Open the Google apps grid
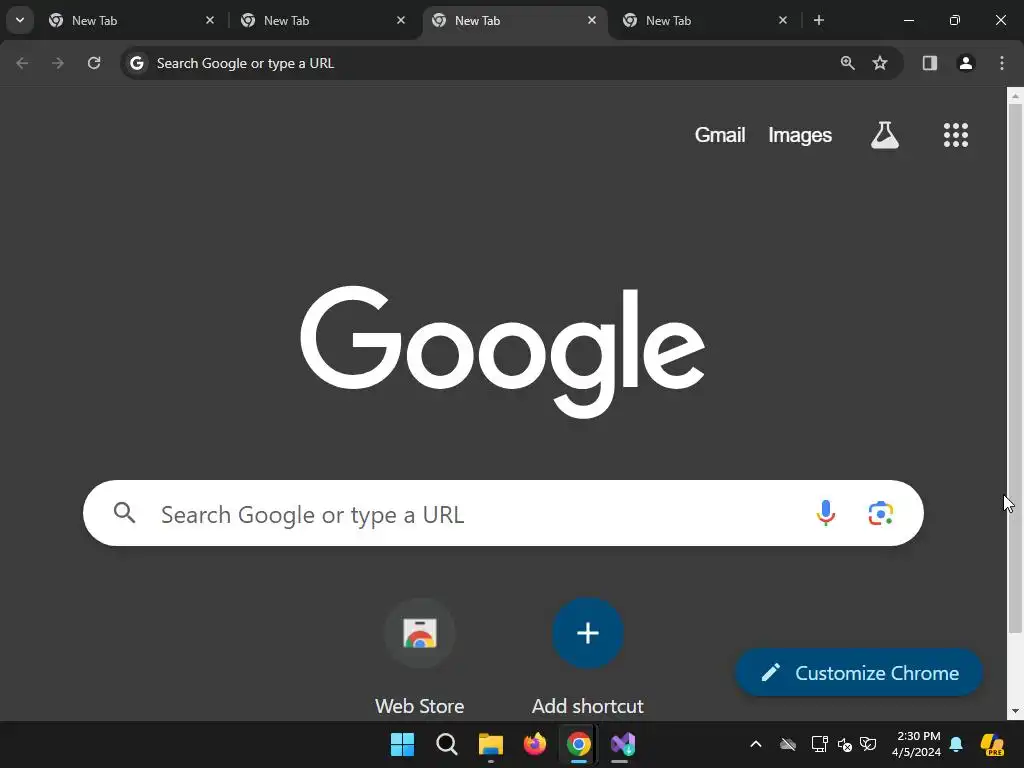 pyautogui.click(x=956, y=135)
